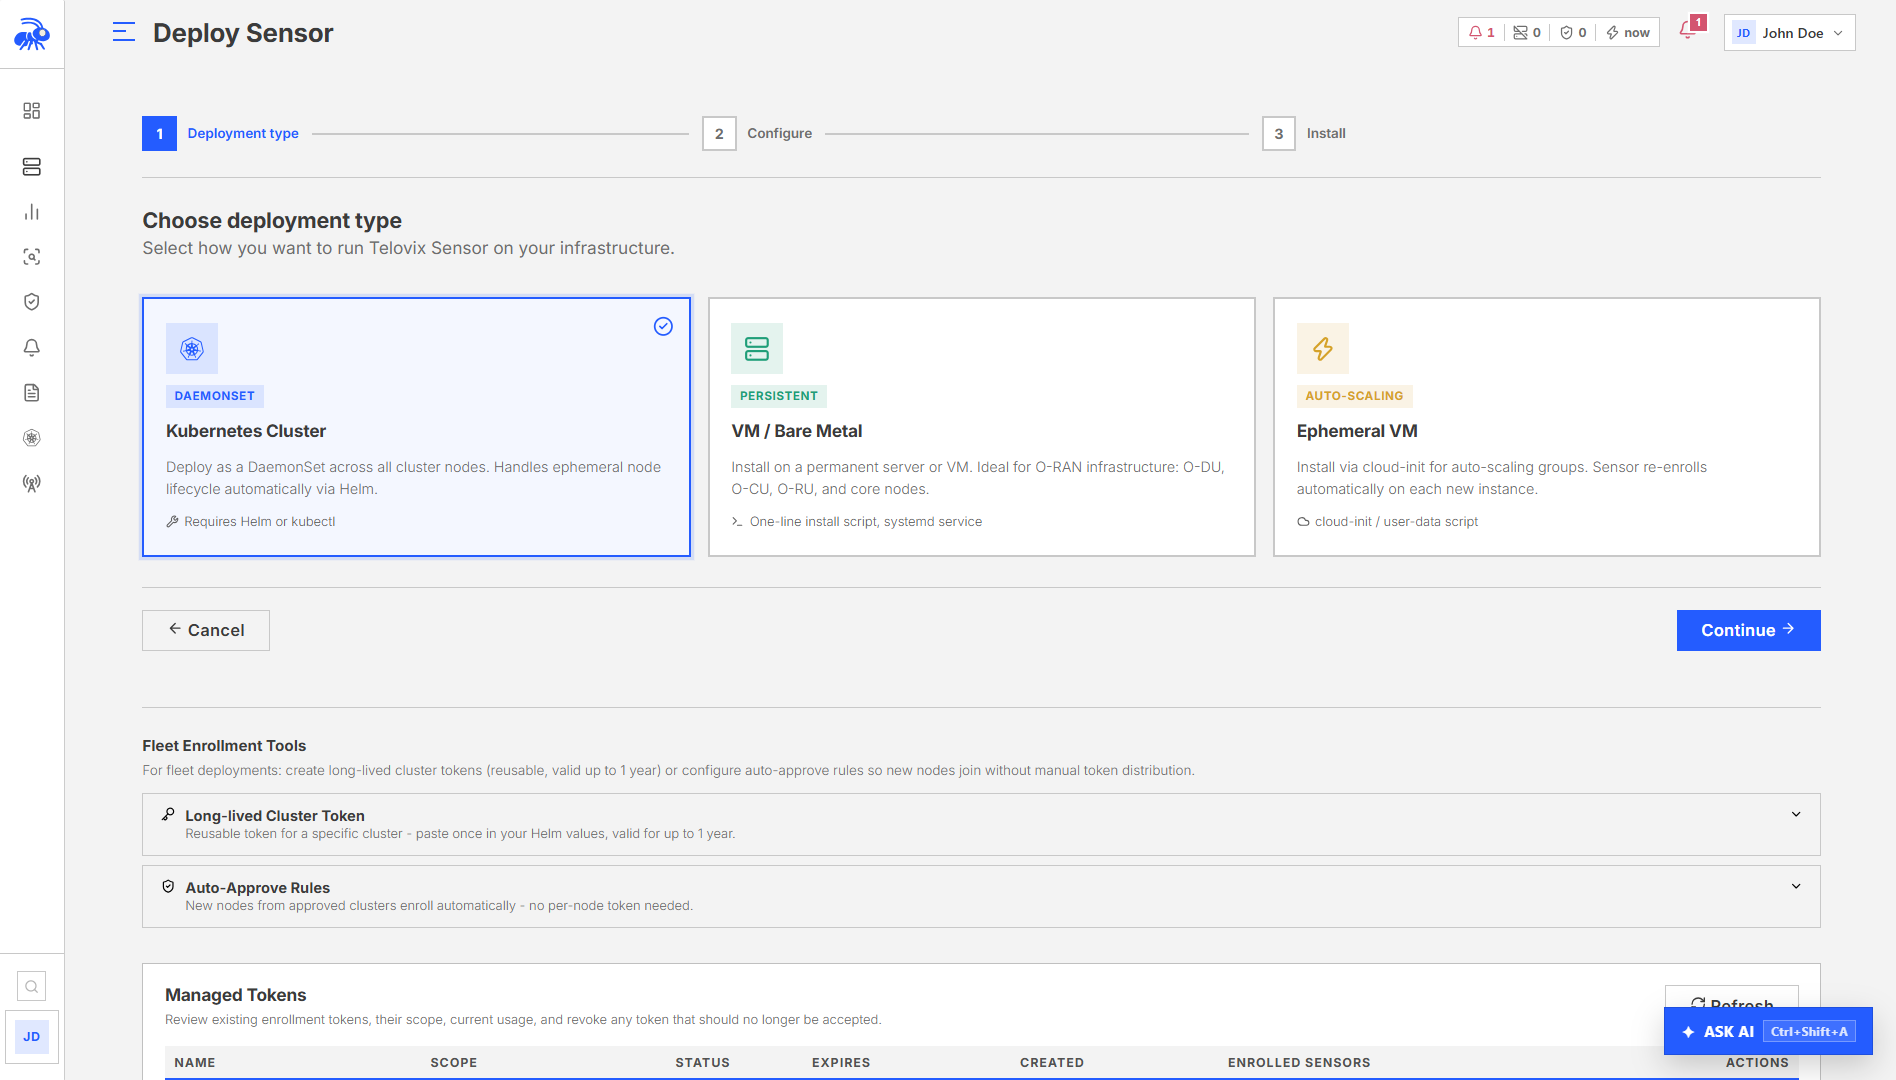Open the sensors server icon in sidebar

(32, 166)
